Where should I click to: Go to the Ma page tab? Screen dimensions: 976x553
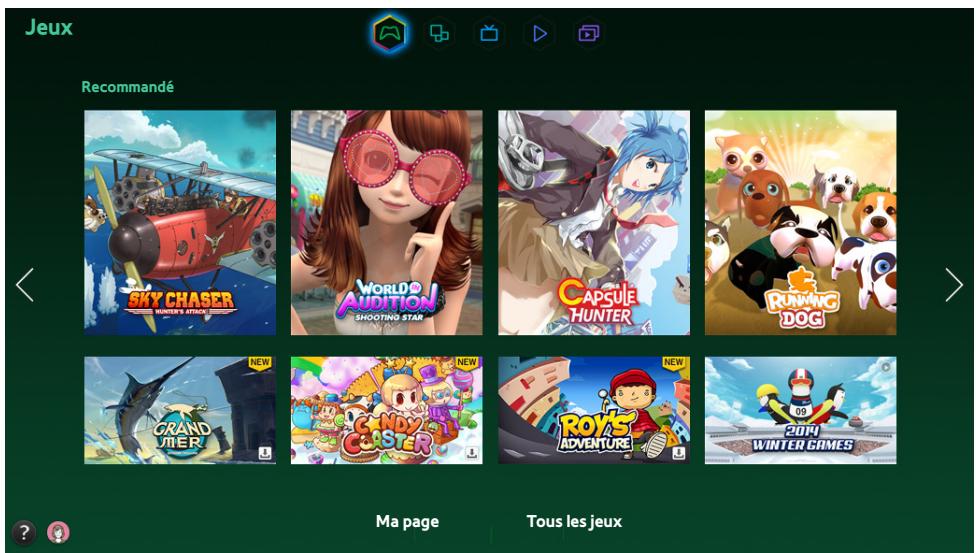pos(407,521)
